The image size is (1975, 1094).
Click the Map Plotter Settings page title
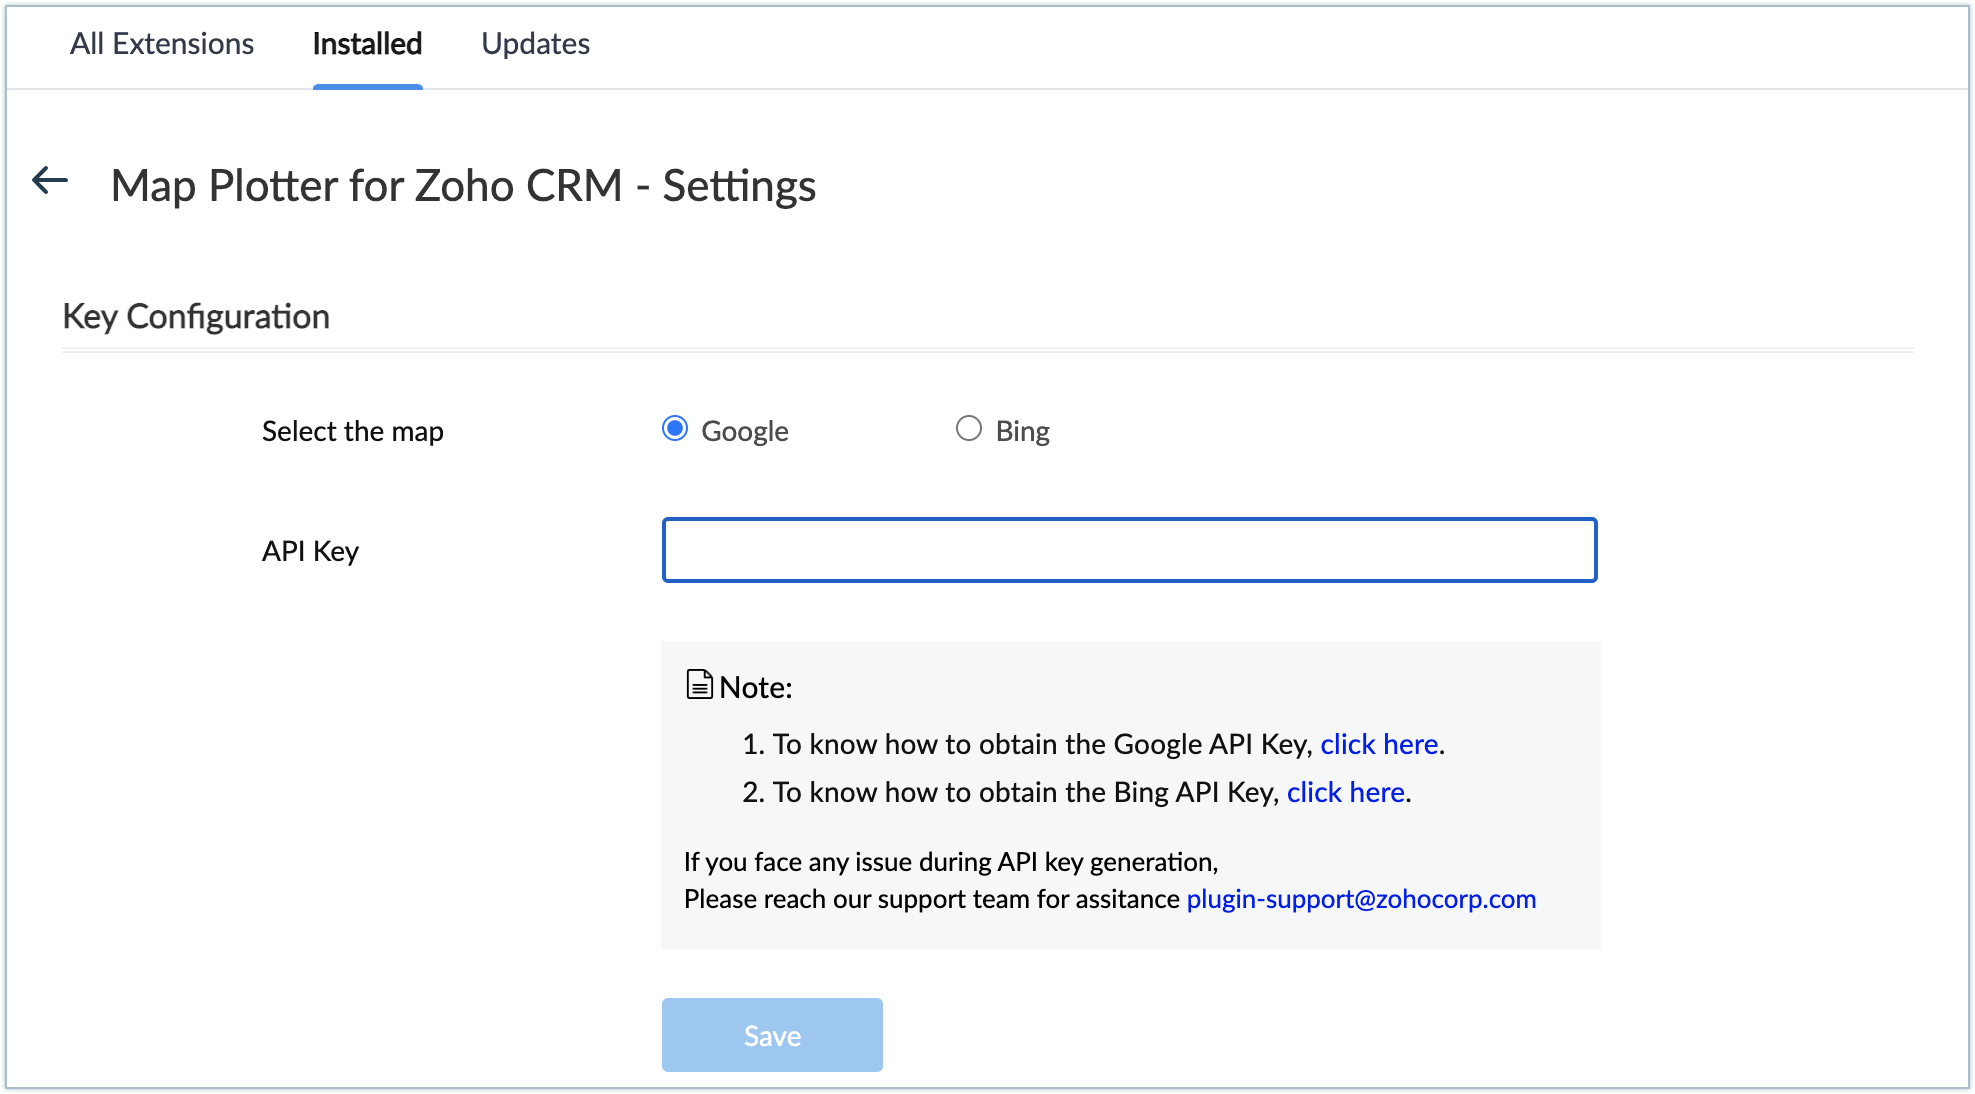point(463,186)
